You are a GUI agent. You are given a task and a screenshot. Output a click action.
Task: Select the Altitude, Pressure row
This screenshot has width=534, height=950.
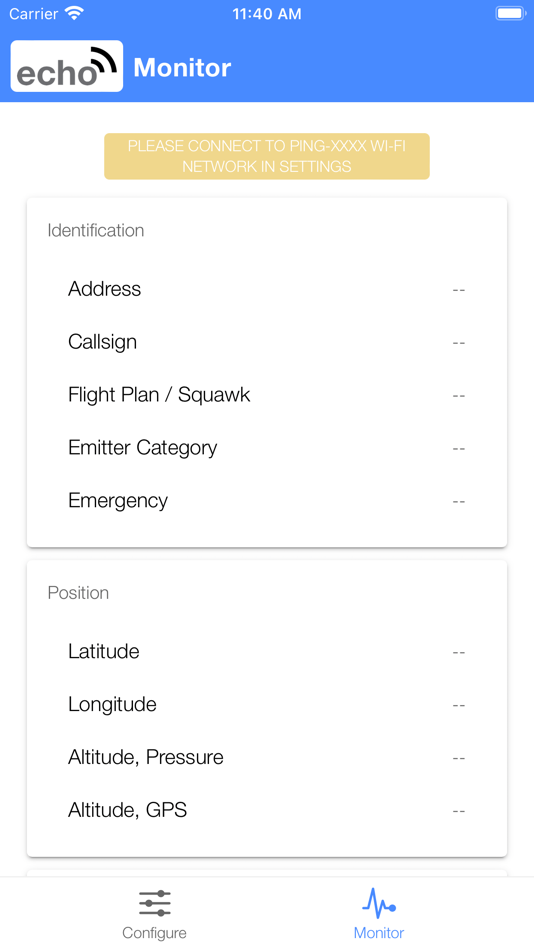point(267,757)
